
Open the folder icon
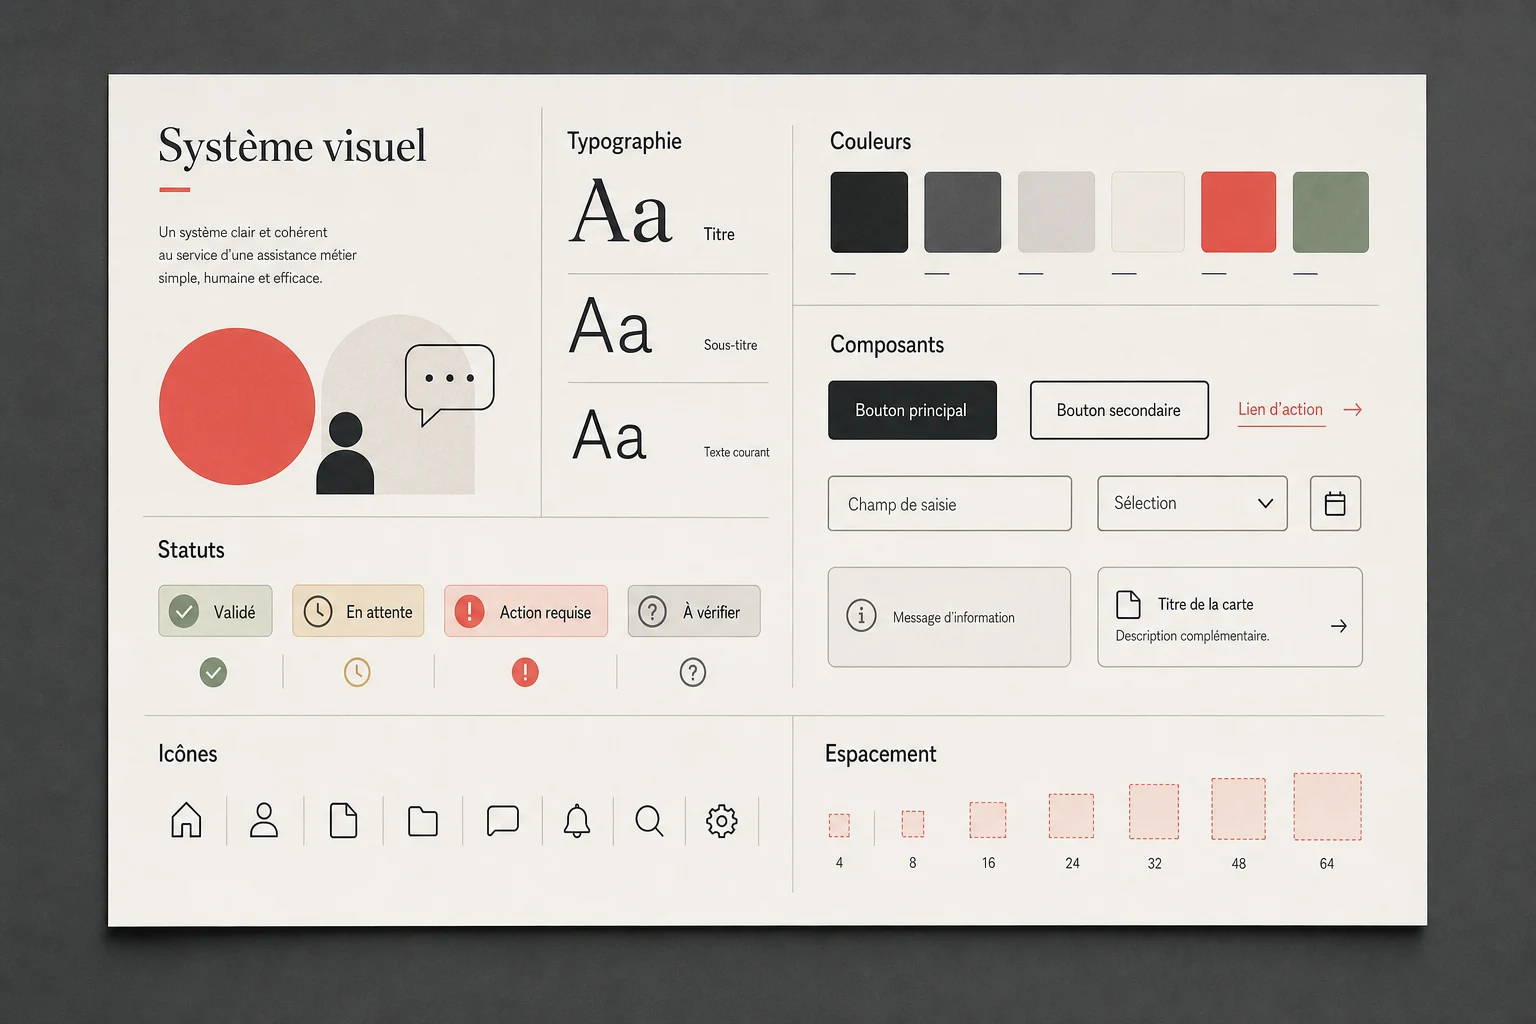[423, 821]
